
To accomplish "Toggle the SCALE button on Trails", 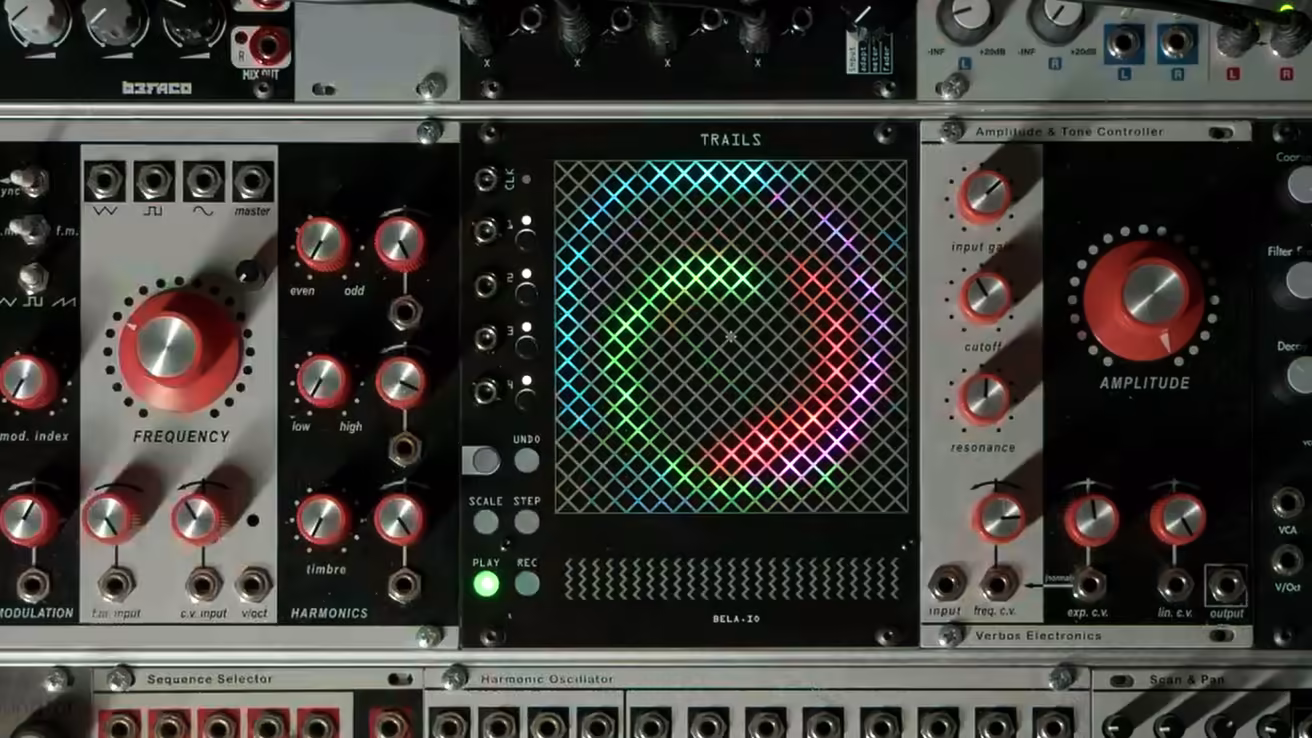I will coord(486,522).
